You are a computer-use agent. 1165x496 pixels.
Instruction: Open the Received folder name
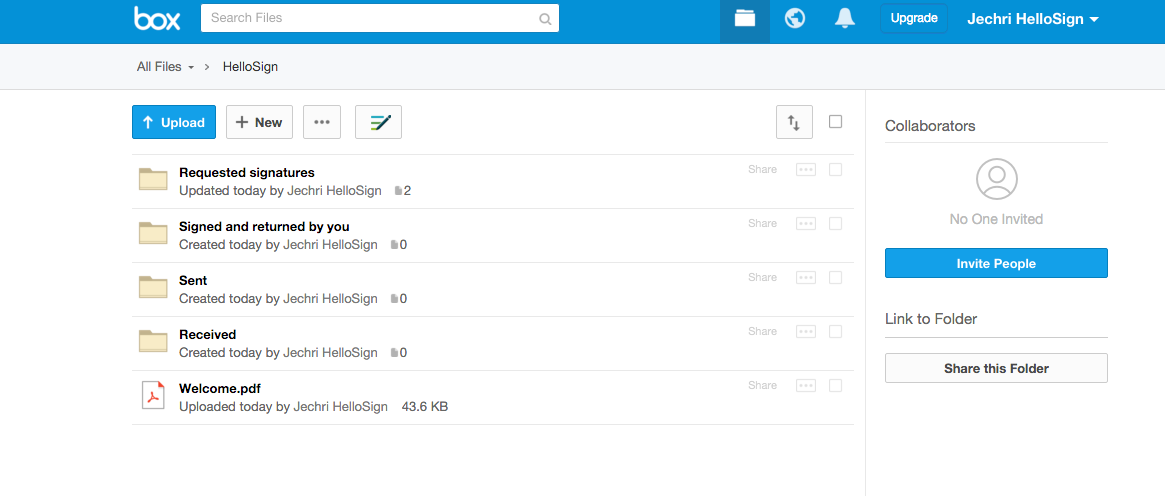207,335
